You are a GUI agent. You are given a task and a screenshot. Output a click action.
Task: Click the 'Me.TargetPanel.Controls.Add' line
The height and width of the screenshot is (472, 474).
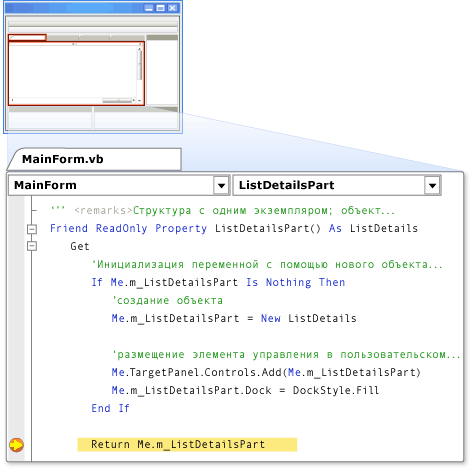point(266,373)
